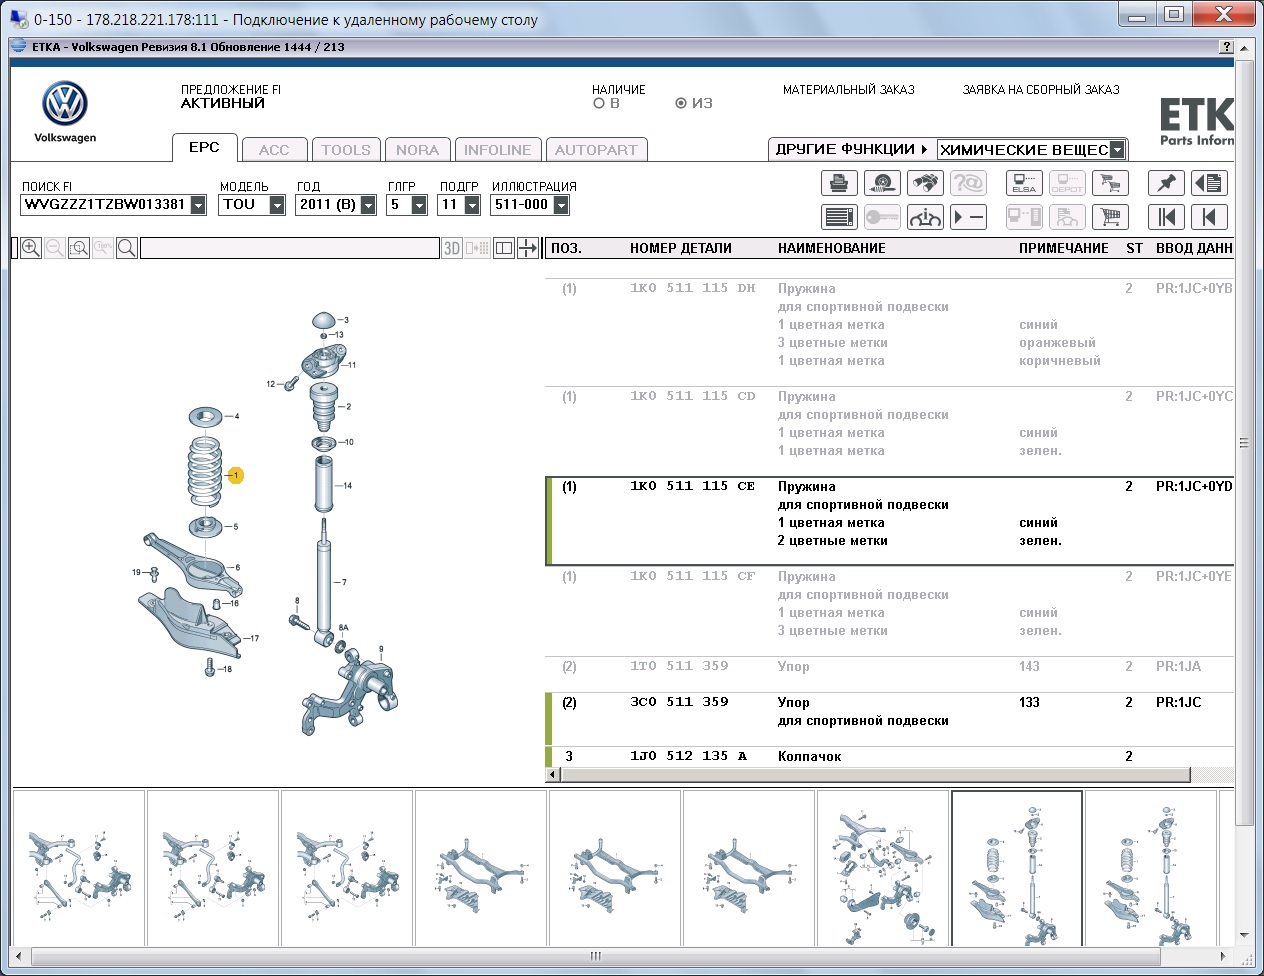Viewport: 1264px width, 976px height.
Task: Select the 'В' availability radio button
Action: [x=599, y=103]
